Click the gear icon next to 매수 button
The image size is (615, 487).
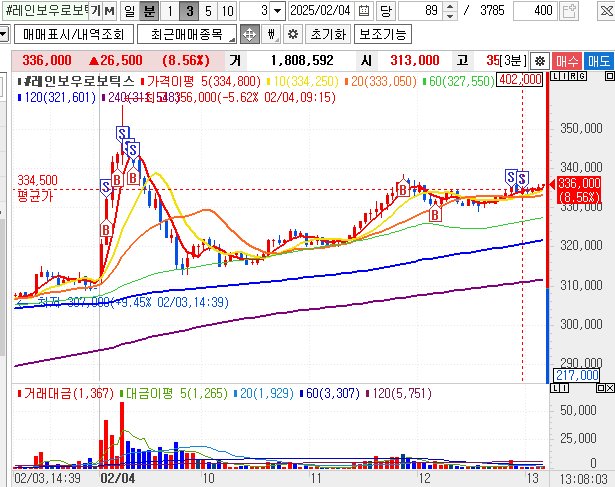pos(540,61)
